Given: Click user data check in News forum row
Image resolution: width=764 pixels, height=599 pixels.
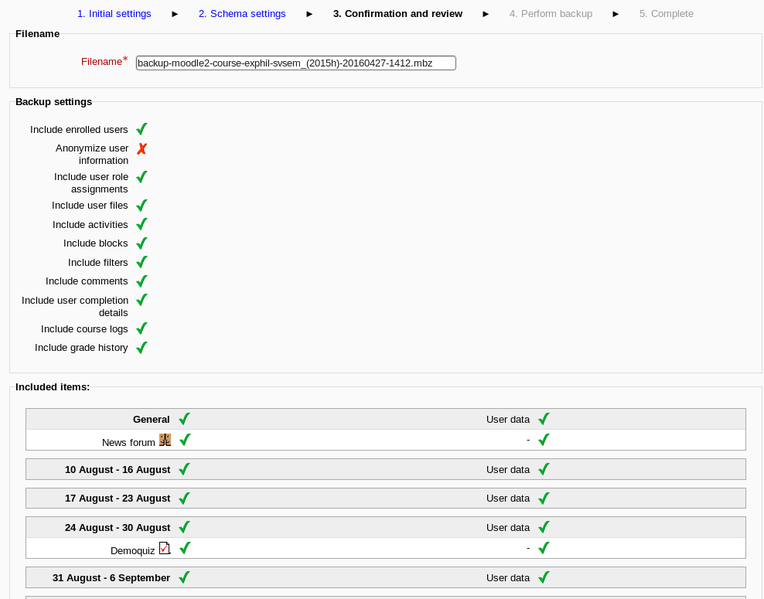Looking at the screenshot, I should [544, 440].
